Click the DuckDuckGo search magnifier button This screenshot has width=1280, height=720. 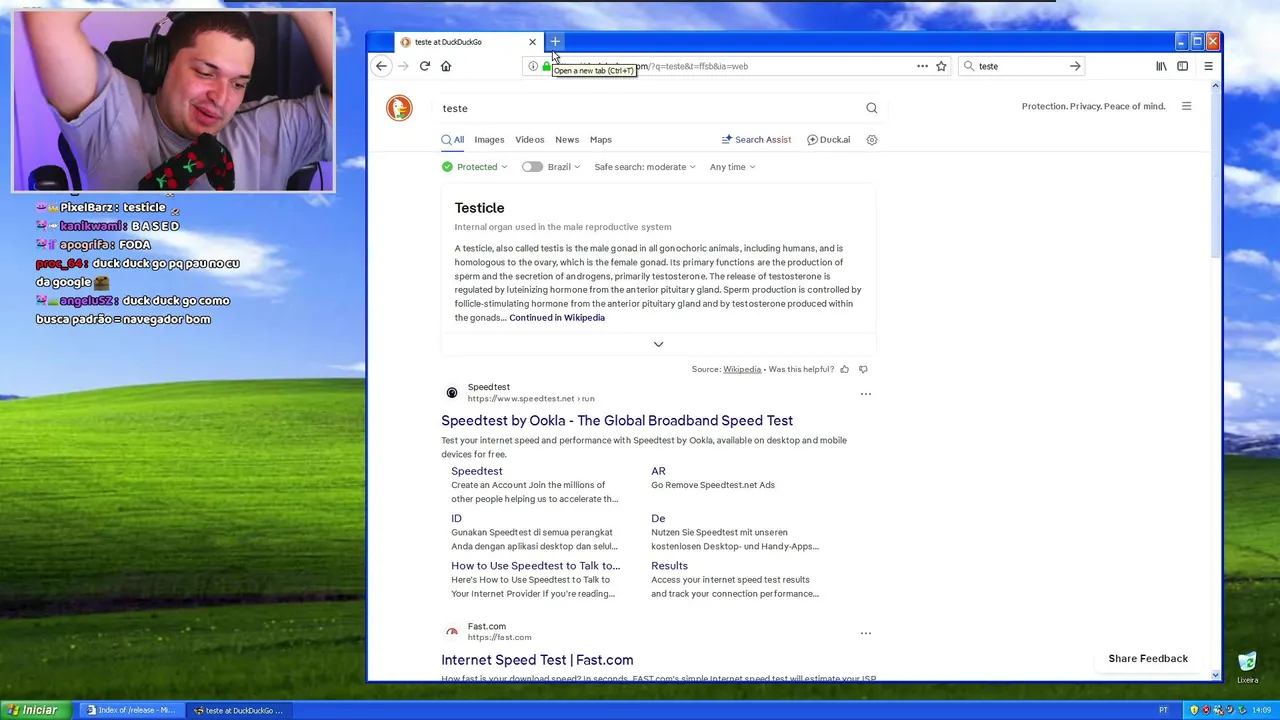click(x=872, y=108)
